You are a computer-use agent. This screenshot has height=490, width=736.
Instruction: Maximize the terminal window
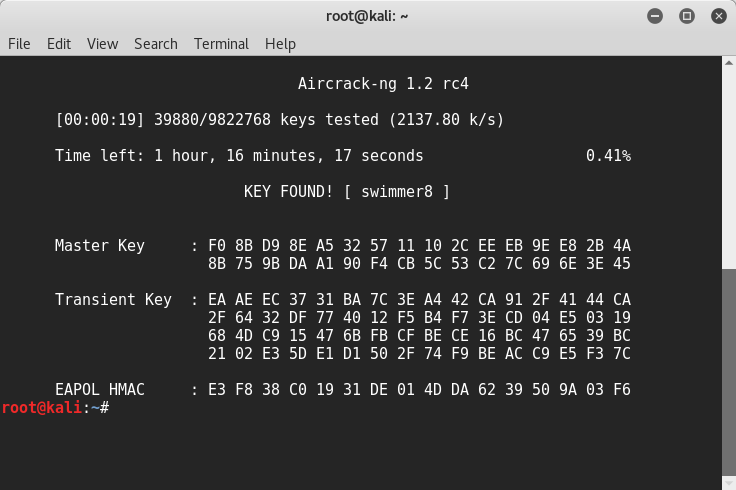tap(687, 16)
